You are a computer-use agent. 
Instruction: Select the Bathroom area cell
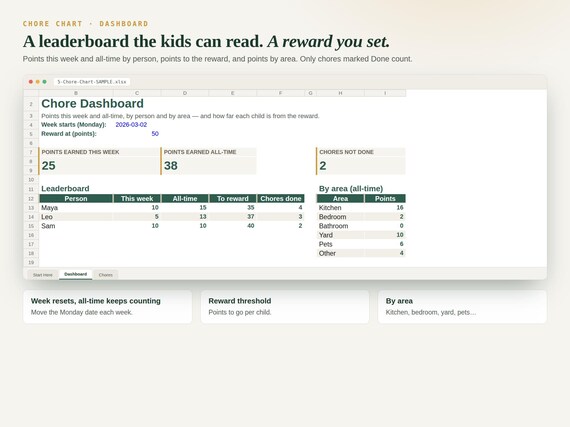coord(340,226)
